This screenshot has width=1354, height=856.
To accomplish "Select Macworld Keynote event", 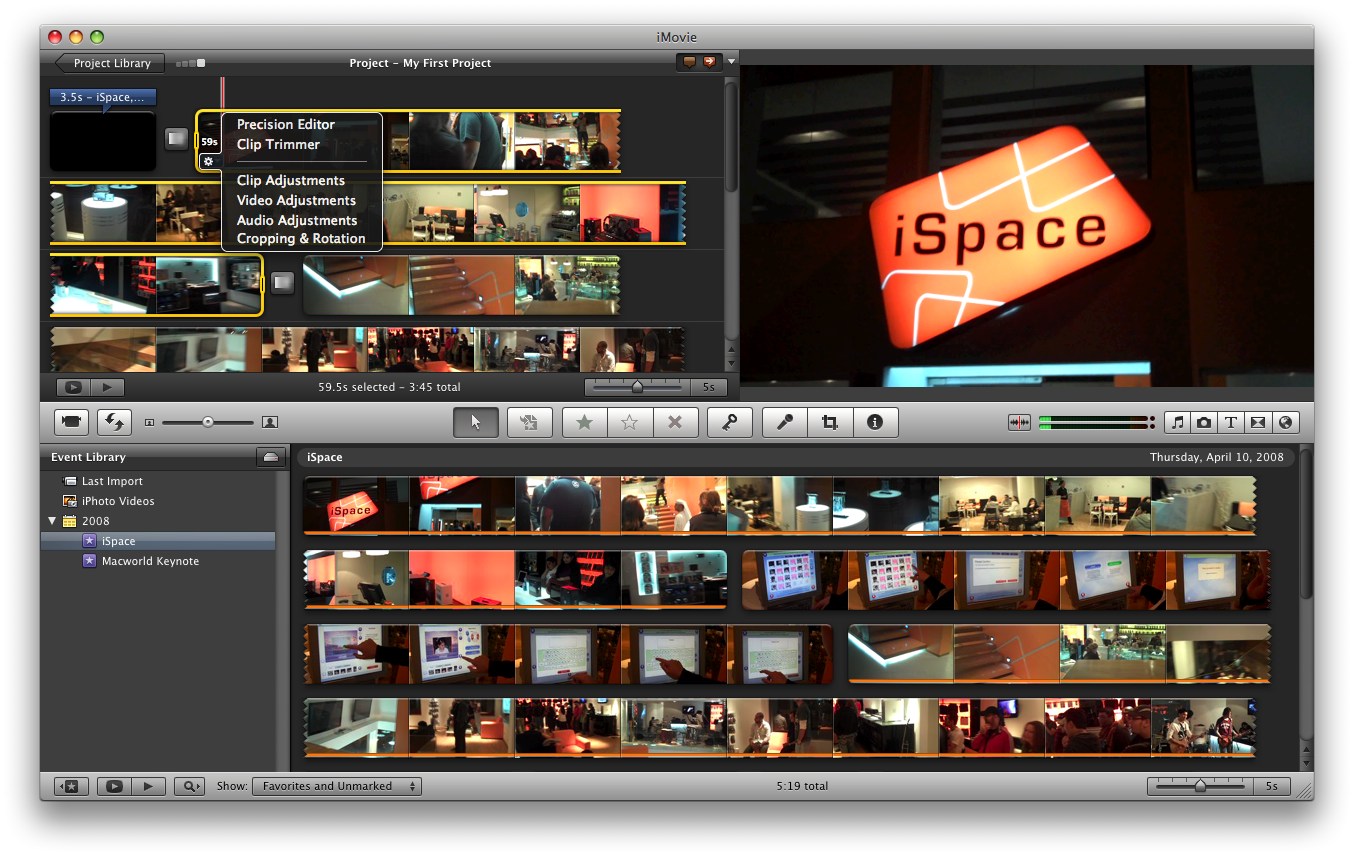I will click(150, 561).
